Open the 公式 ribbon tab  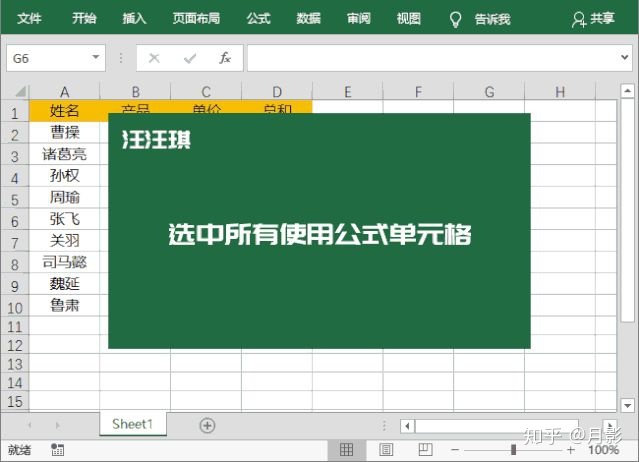(258, 18)
